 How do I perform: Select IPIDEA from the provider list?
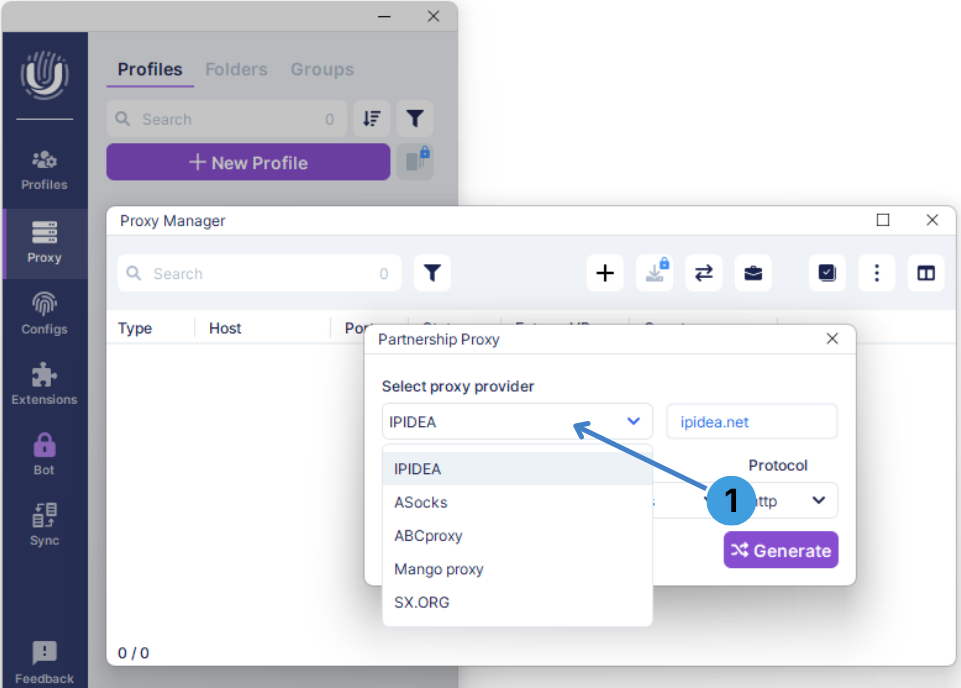tap(517, 469)
